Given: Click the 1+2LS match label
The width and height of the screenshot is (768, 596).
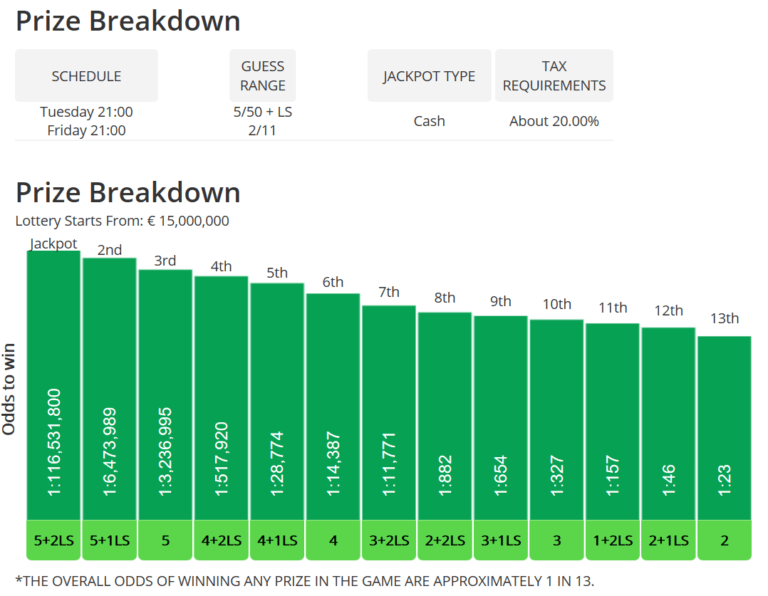Looking at the screenshot, I should (x=612, y=540).
